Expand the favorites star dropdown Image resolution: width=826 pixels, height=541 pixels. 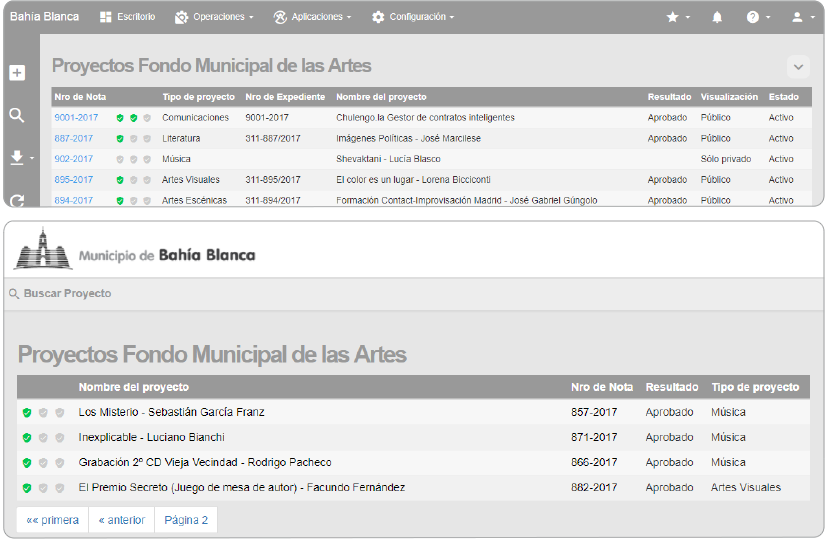point(678,17)
